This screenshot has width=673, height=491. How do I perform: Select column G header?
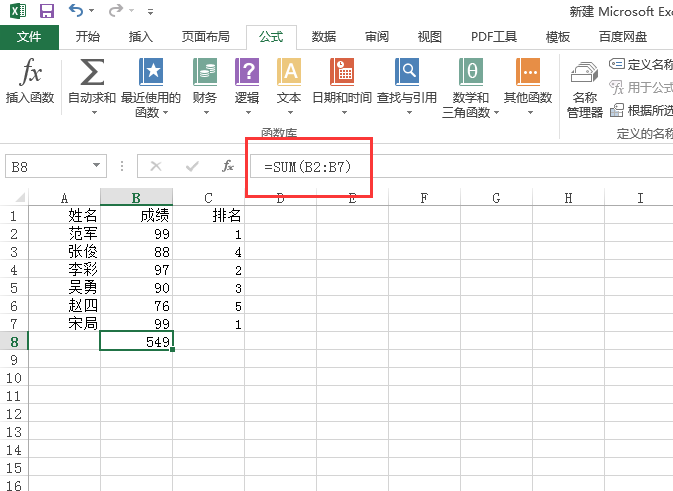(496, 198)
